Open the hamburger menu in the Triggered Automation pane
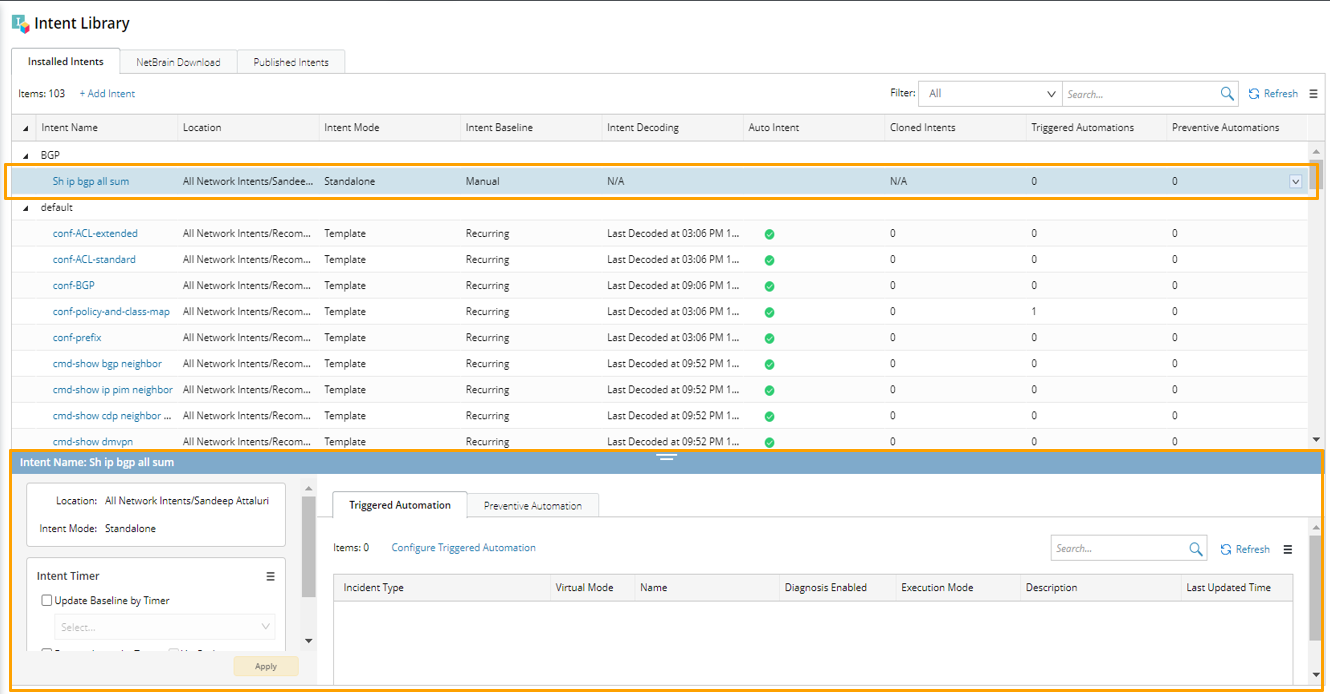Image resolution: width=1330 pixels, height=694 pixels. (x=1287, y=549)
